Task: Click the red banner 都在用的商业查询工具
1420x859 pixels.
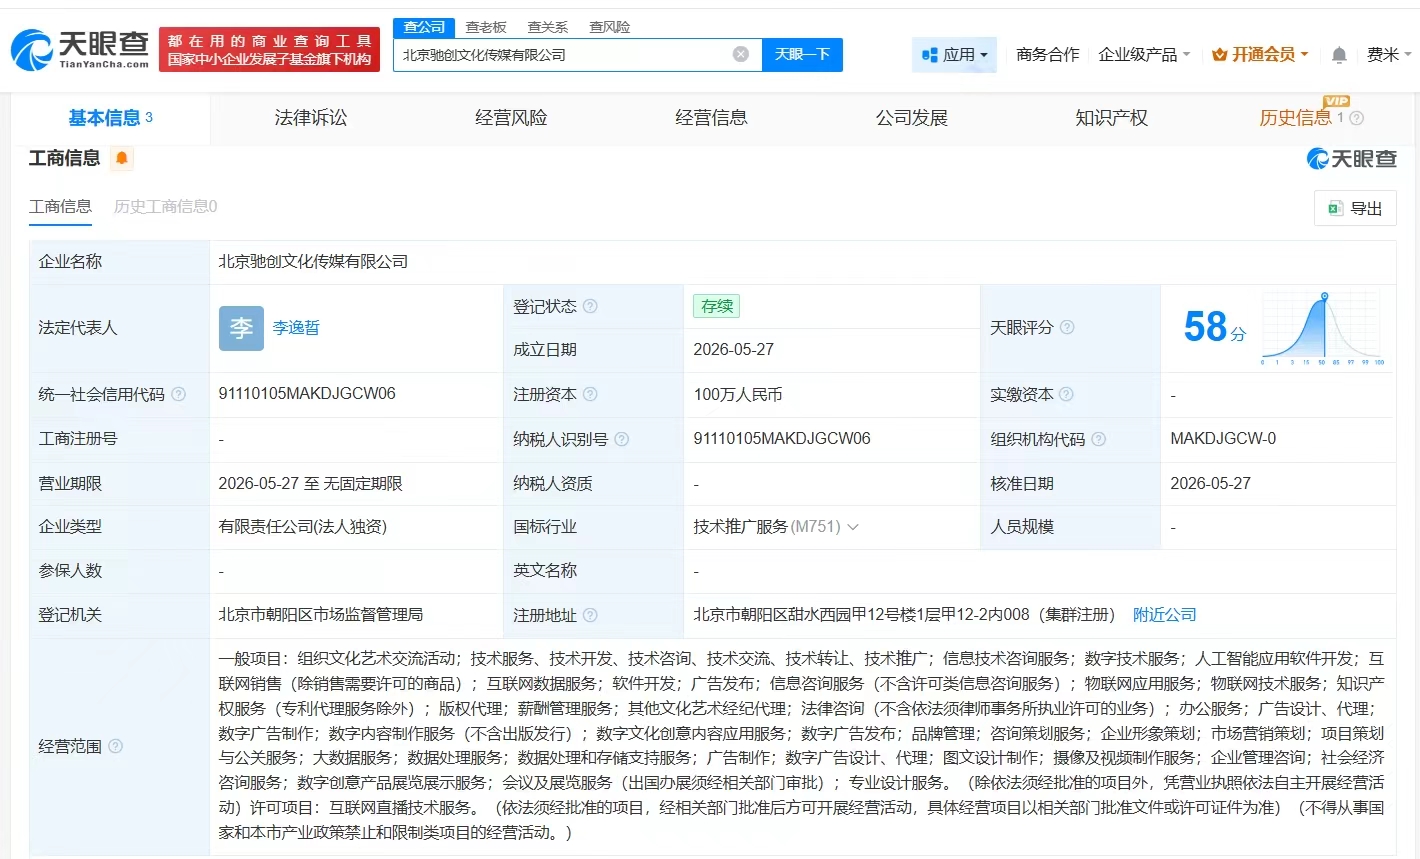Action: click(x=269, y=50)
